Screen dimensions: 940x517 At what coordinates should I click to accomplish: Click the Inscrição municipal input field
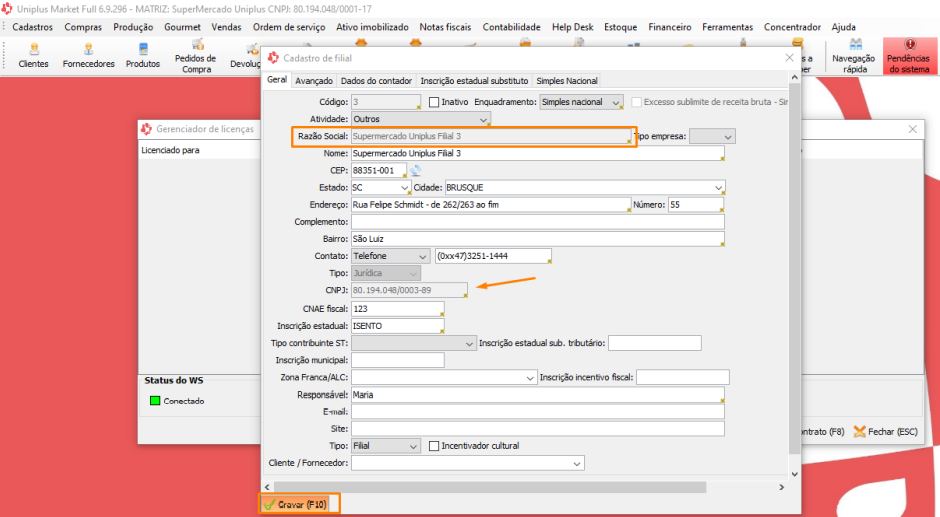[x=397, y=360]
